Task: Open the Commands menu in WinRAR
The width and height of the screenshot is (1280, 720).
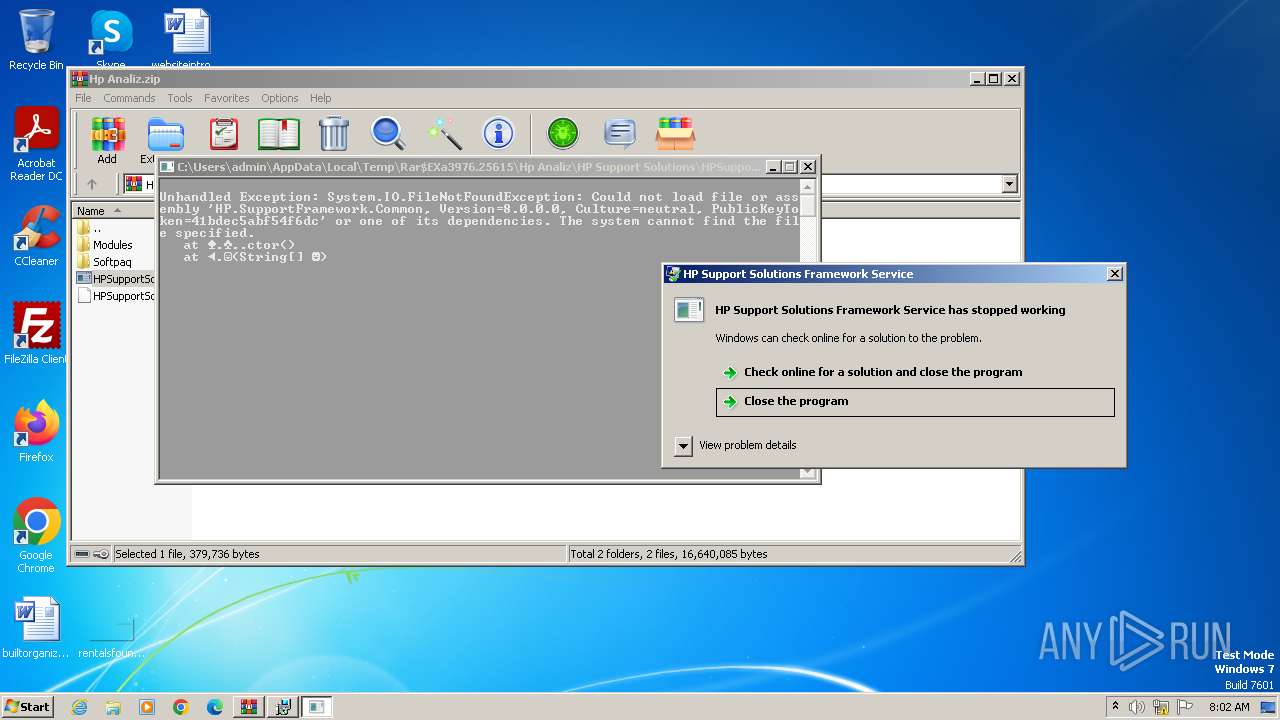Action: coord(129,98)
